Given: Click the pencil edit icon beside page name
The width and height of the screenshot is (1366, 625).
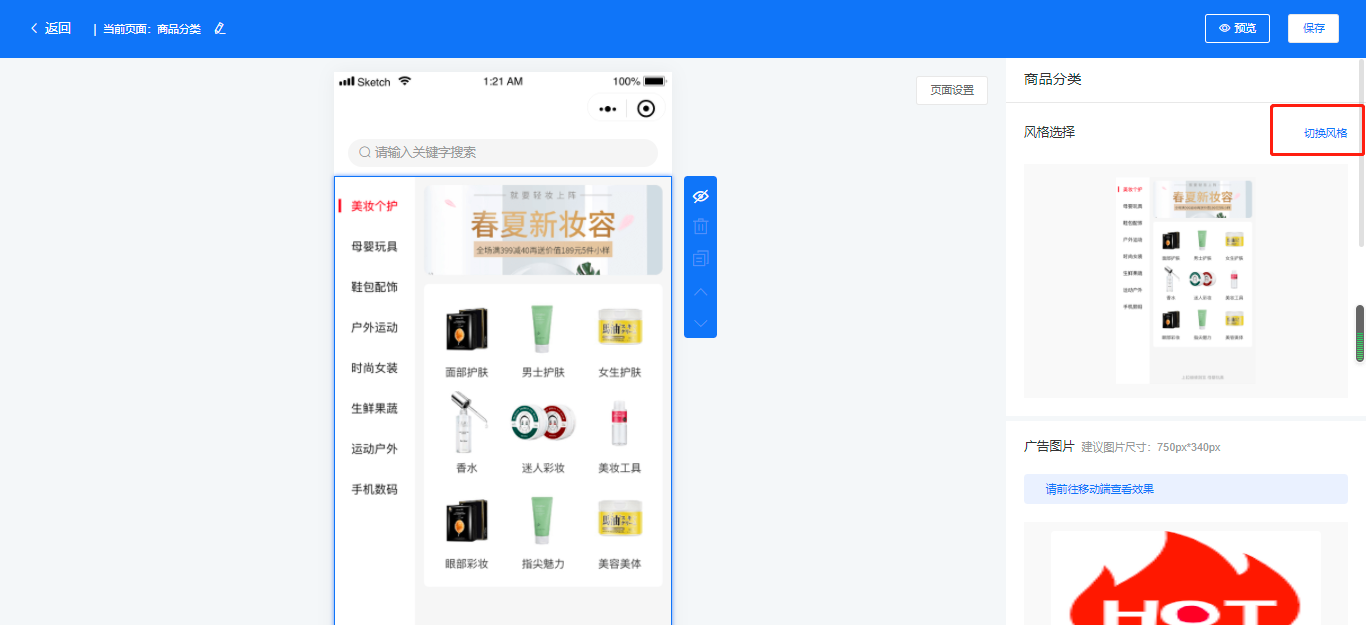Looking at the screenshot, I should [220, 28].
